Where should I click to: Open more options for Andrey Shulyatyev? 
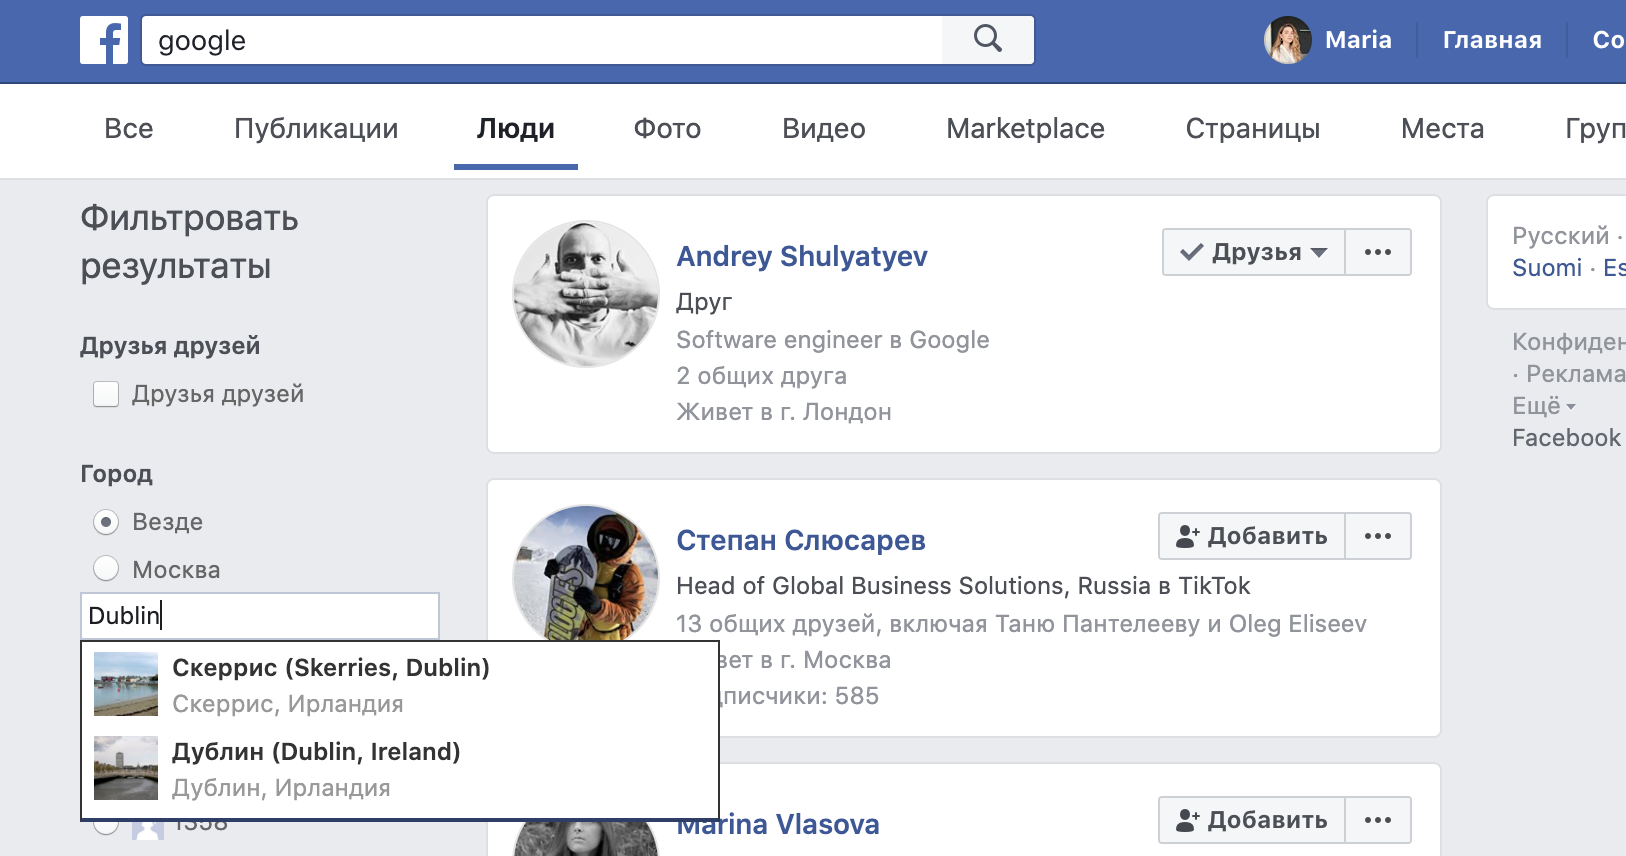pos(1378,252)
